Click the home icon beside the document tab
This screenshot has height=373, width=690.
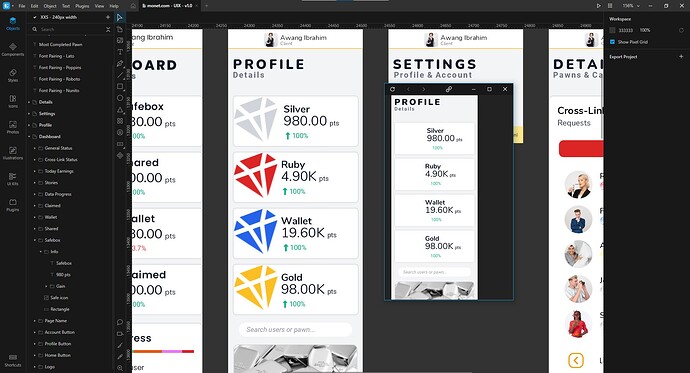point(133,6)
